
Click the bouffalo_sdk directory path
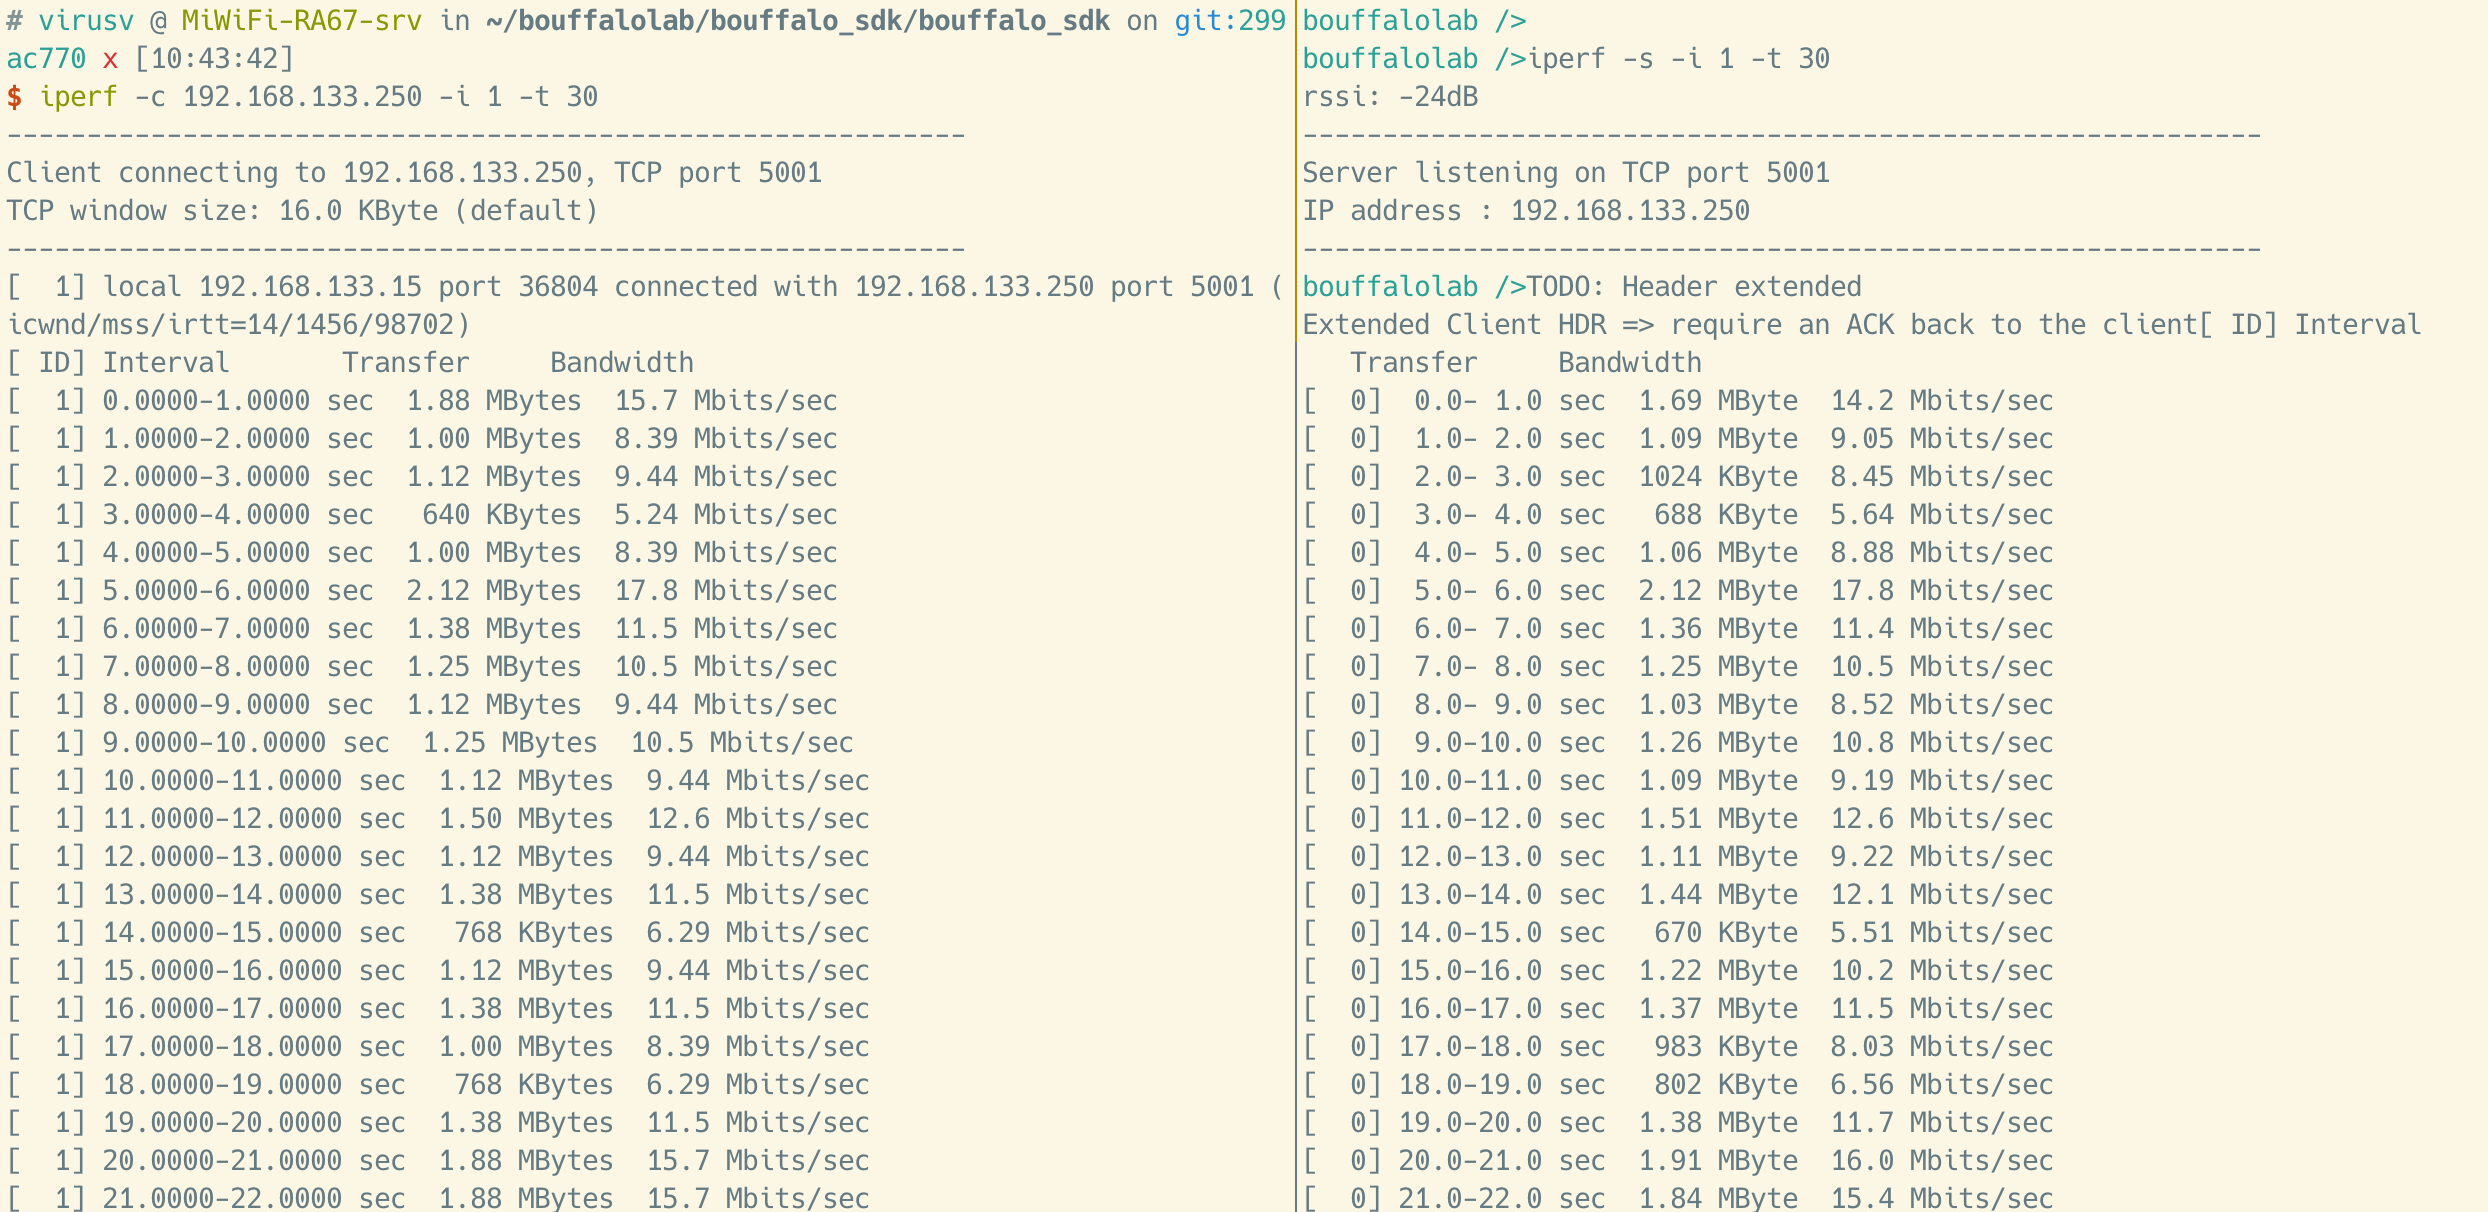coord(797,21)
